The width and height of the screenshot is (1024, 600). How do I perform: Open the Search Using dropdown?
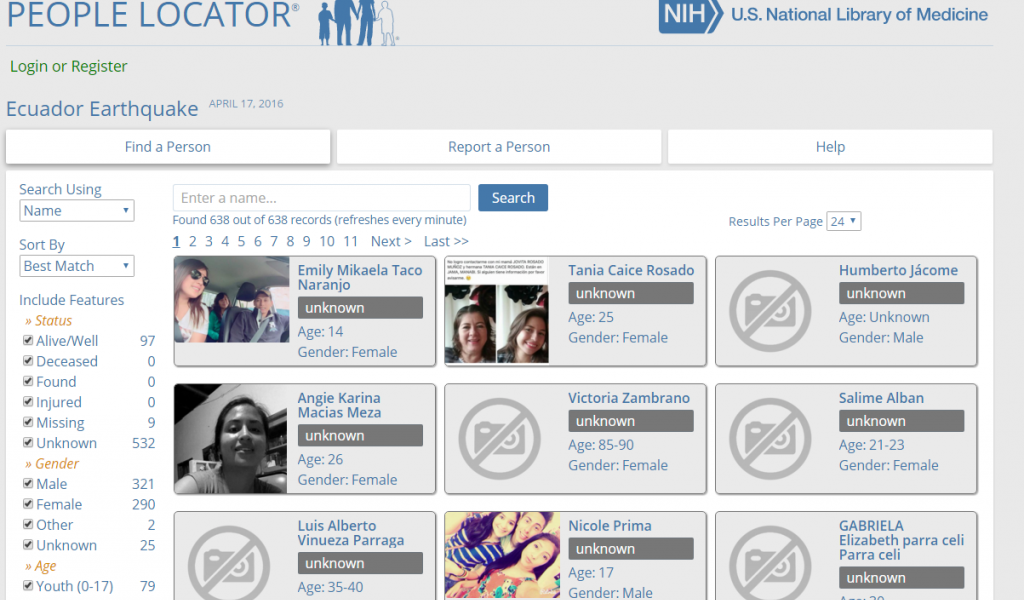(77, 211)
